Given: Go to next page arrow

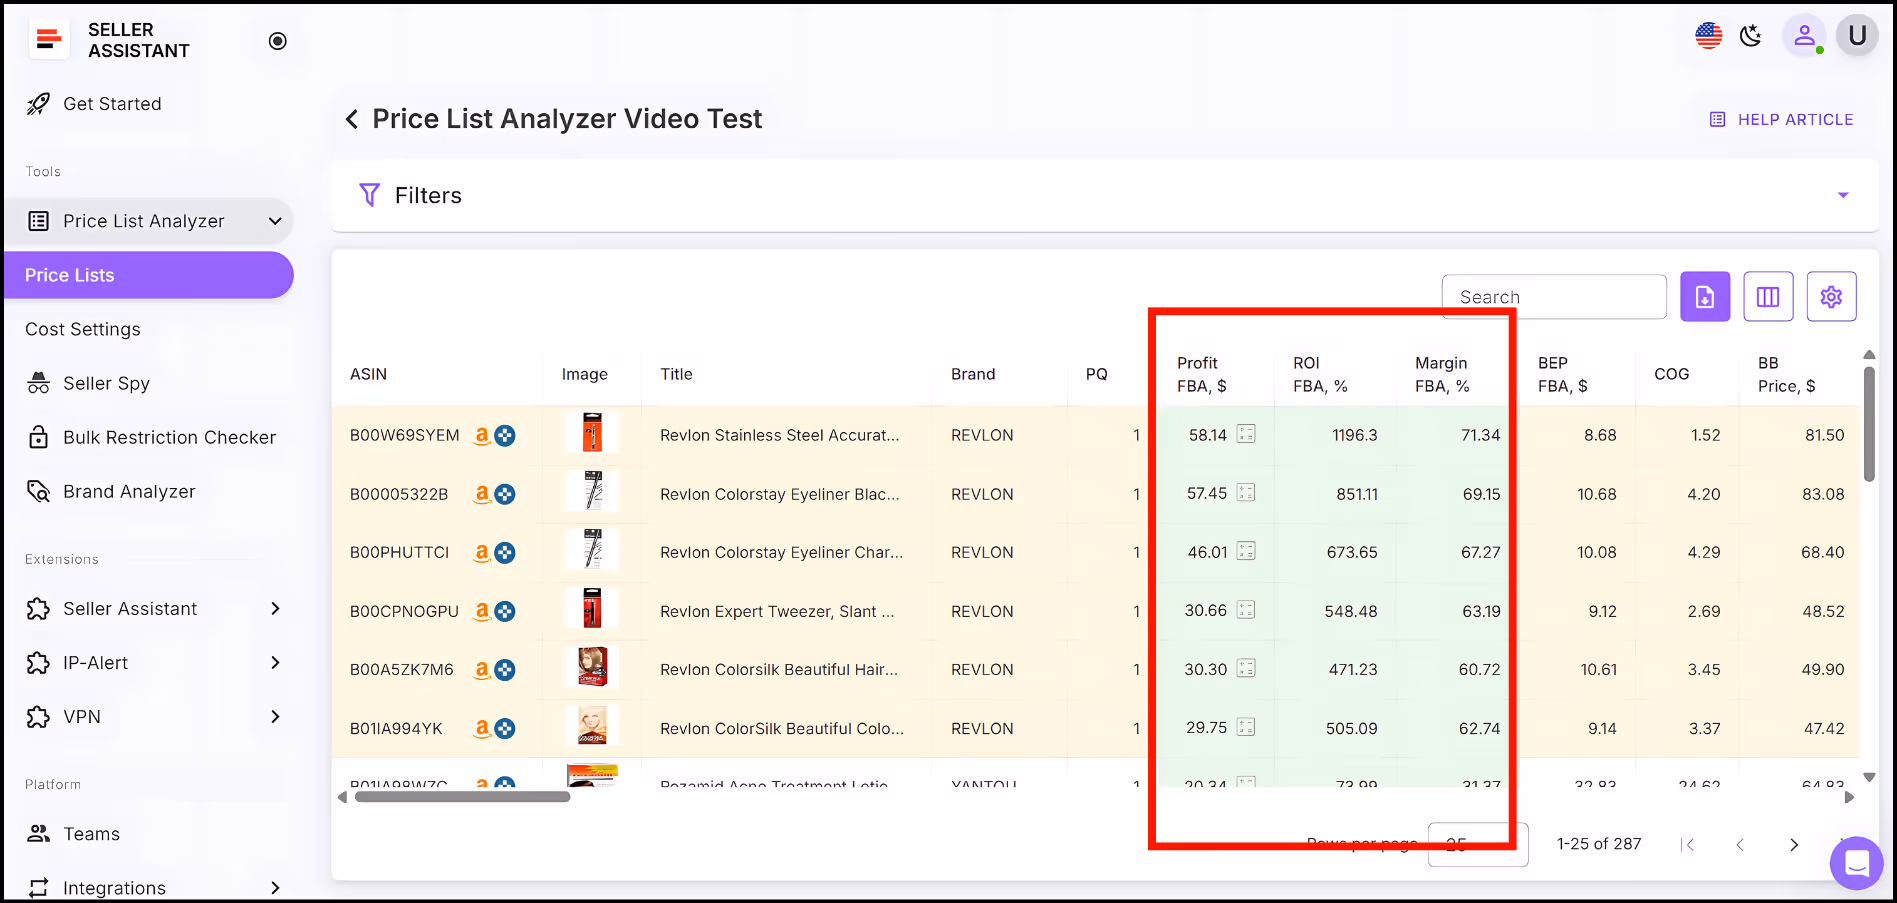Looking at the screenshot, I should point(1794,845).
